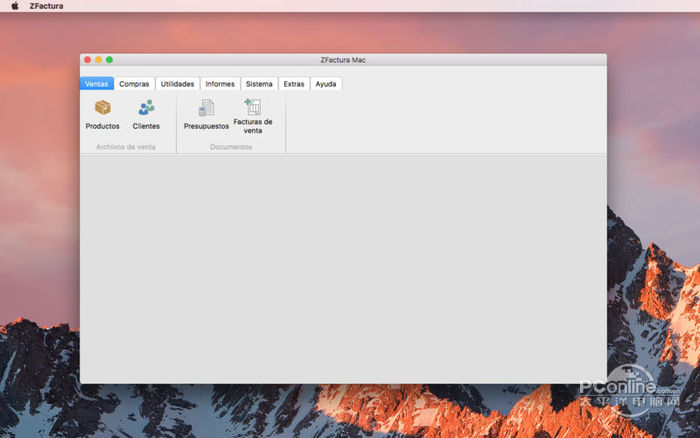Open the Ayuda tab
Viewport: 700px width, 438px height.
tap(326, 83)
